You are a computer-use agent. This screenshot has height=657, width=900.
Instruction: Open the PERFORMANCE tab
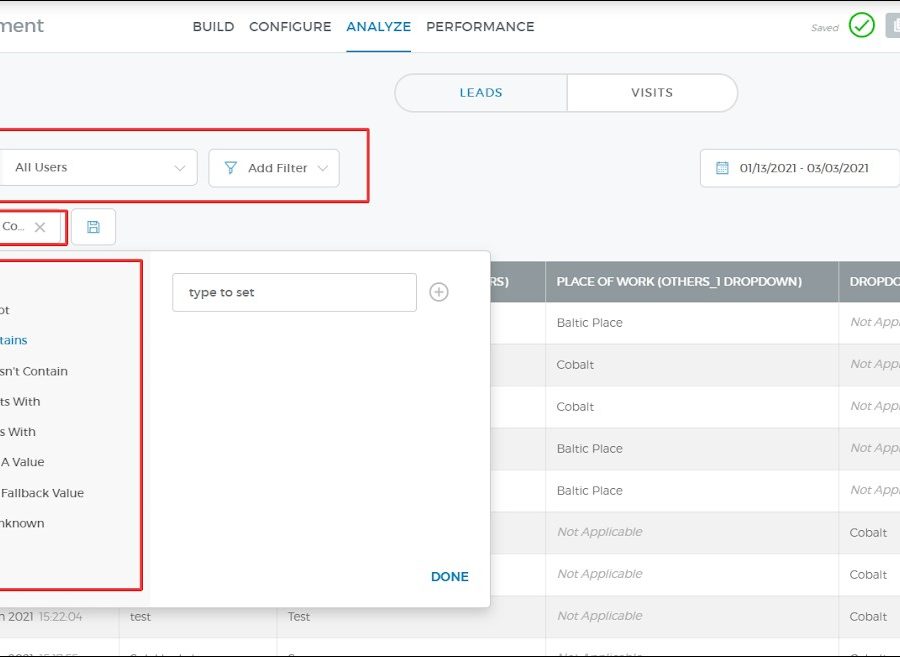[480, 27]
